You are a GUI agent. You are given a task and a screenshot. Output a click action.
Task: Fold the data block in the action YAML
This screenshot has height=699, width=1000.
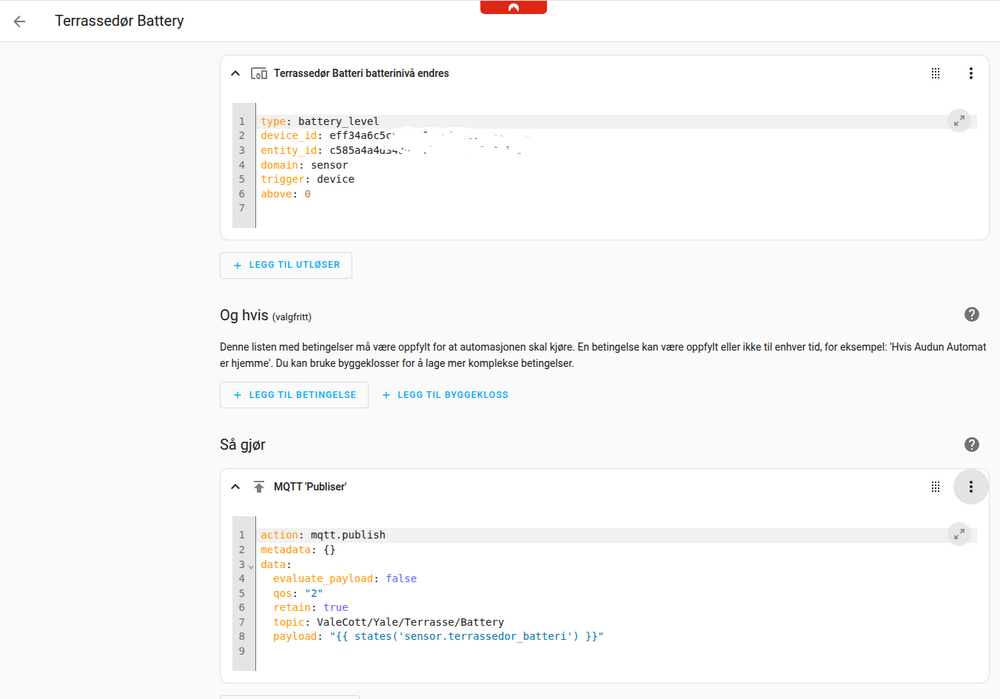click(251, 566)
